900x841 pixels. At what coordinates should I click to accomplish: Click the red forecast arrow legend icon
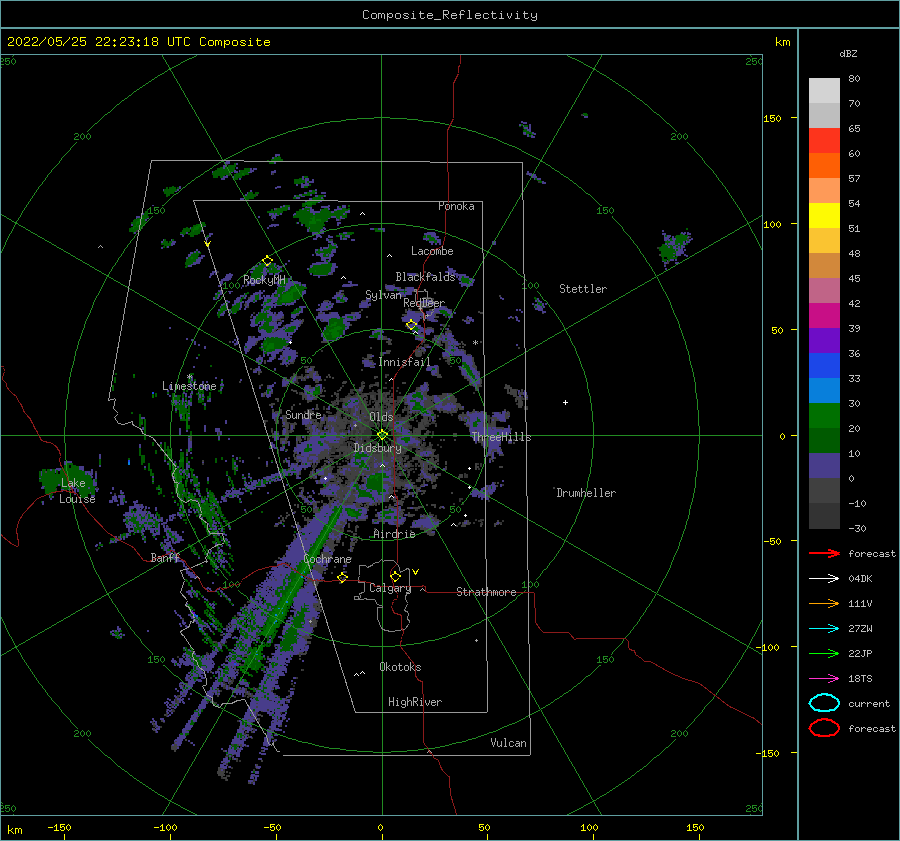tap(824, 553)
